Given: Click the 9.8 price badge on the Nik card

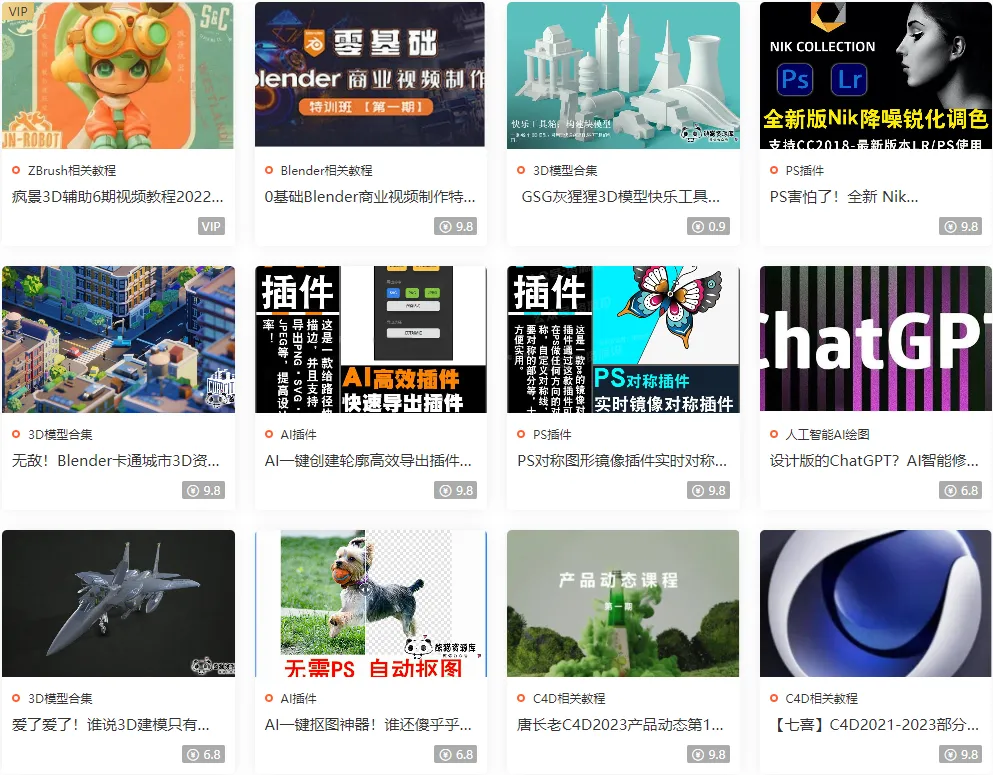Looking at the screenshot, I should pyautogui.click(x=961, y=226).
